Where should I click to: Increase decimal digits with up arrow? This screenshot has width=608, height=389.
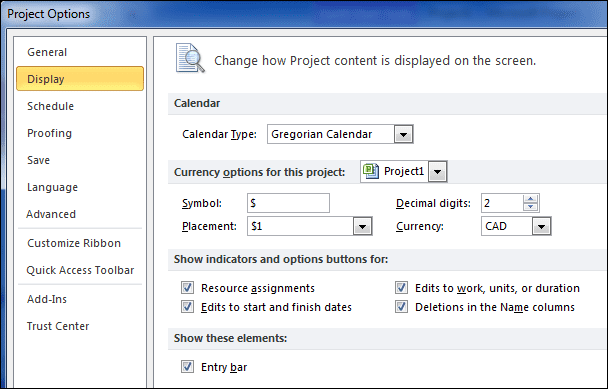530,199
